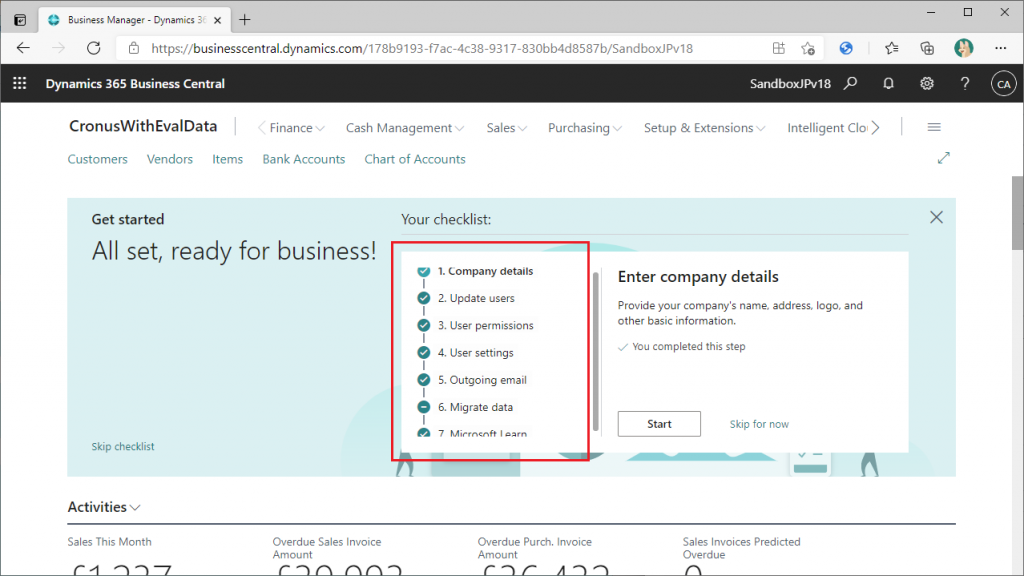Open the browser favorites list icon

click(x=891, y=48)
